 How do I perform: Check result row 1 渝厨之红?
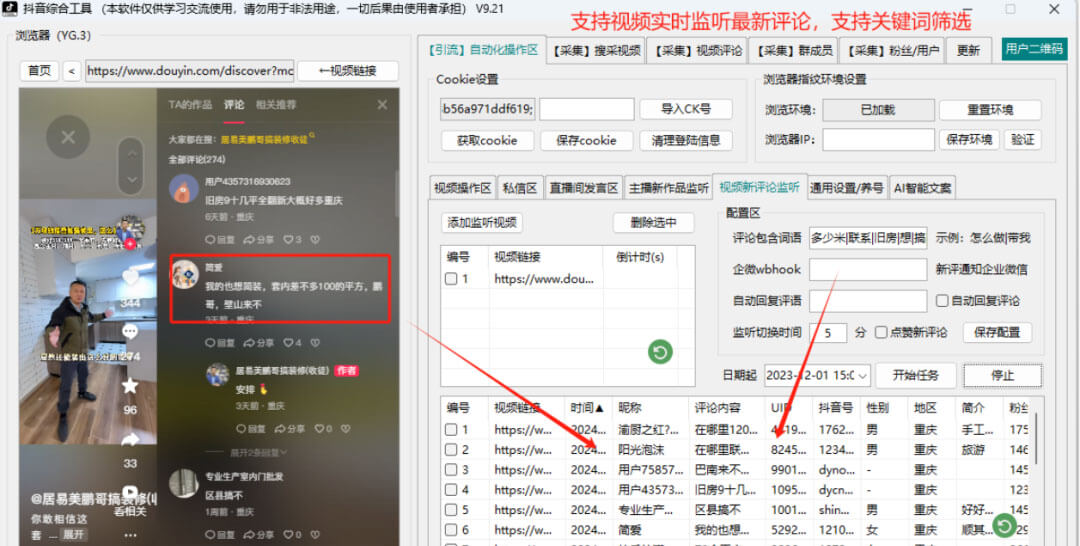click(451, 430)
